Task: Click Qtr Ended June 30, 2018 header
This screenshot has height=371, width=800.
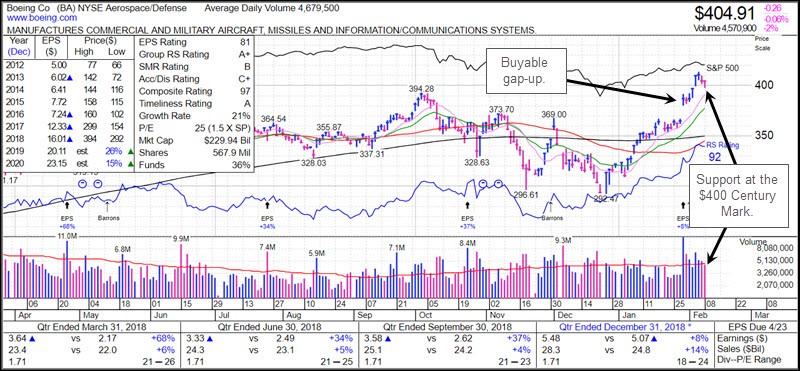Action: click(269, 327)
